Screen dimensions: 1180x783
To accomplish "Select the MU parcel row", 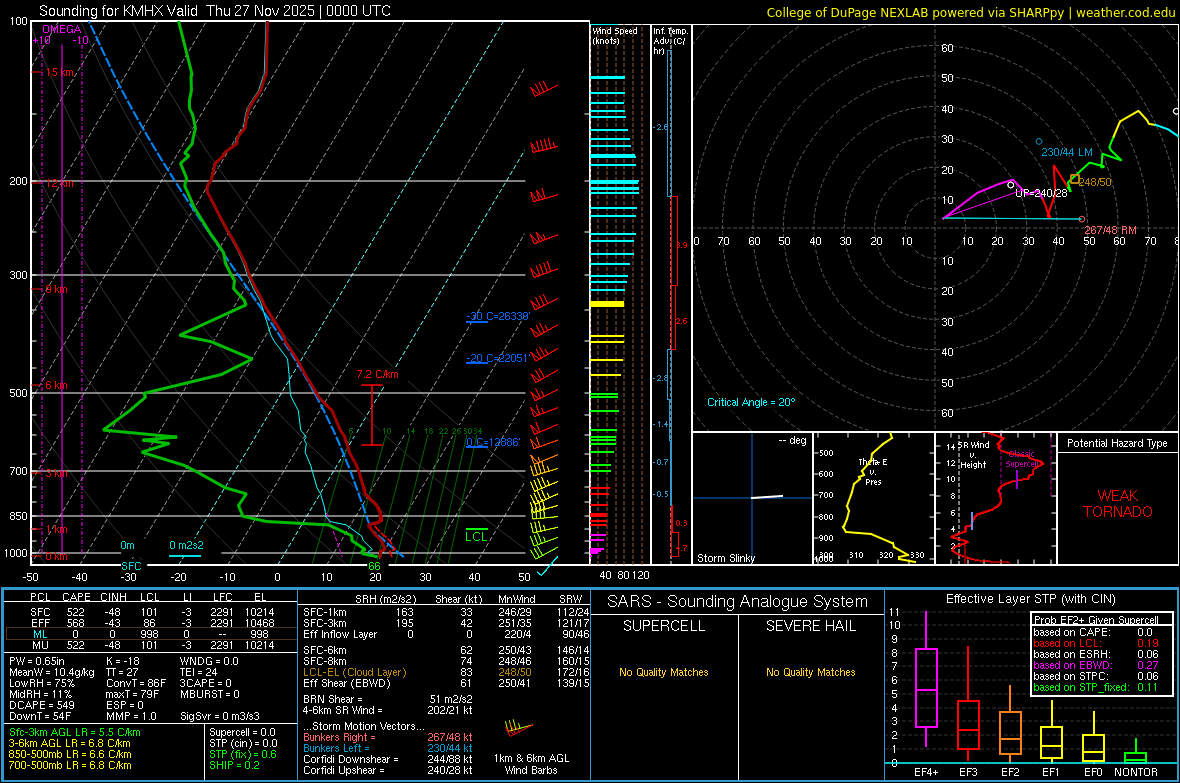I will 151,645.
